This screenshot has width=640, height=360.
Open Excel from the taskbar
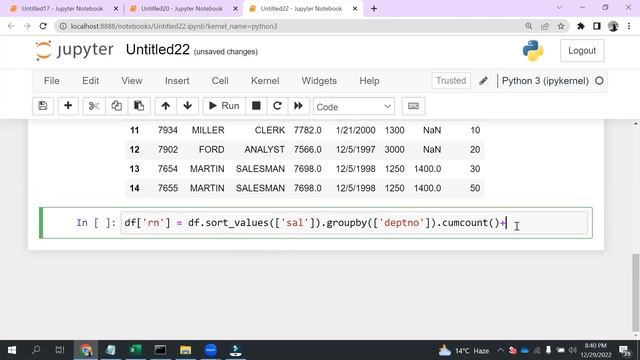pos(135,350)
